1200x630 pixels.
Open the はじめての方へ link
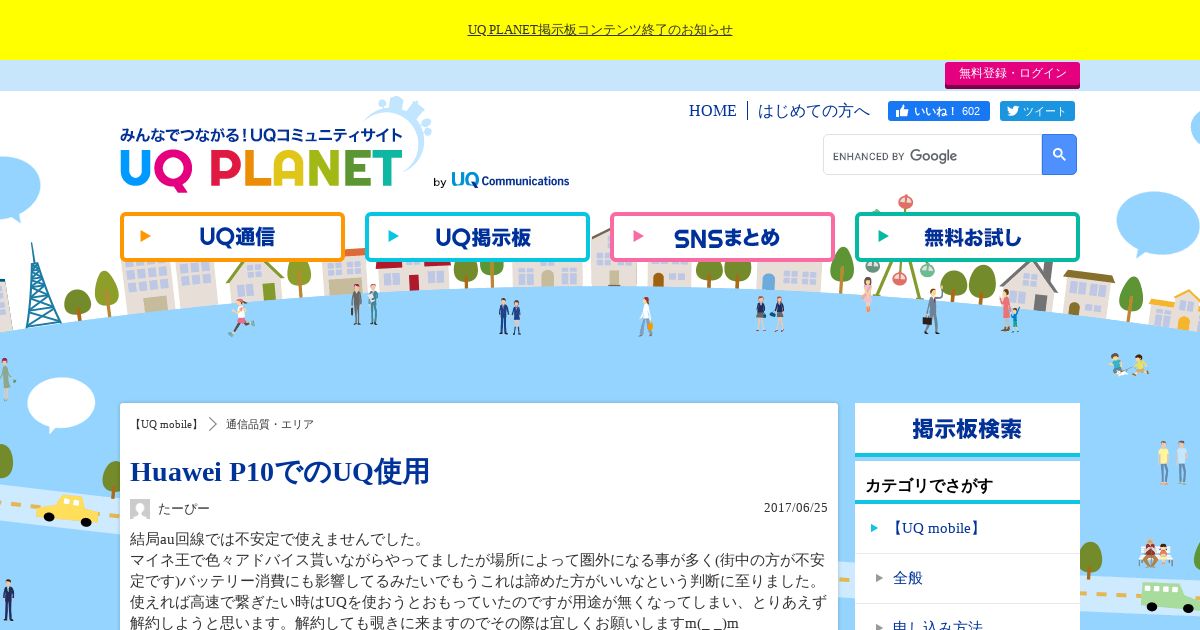tap(814, 111)
